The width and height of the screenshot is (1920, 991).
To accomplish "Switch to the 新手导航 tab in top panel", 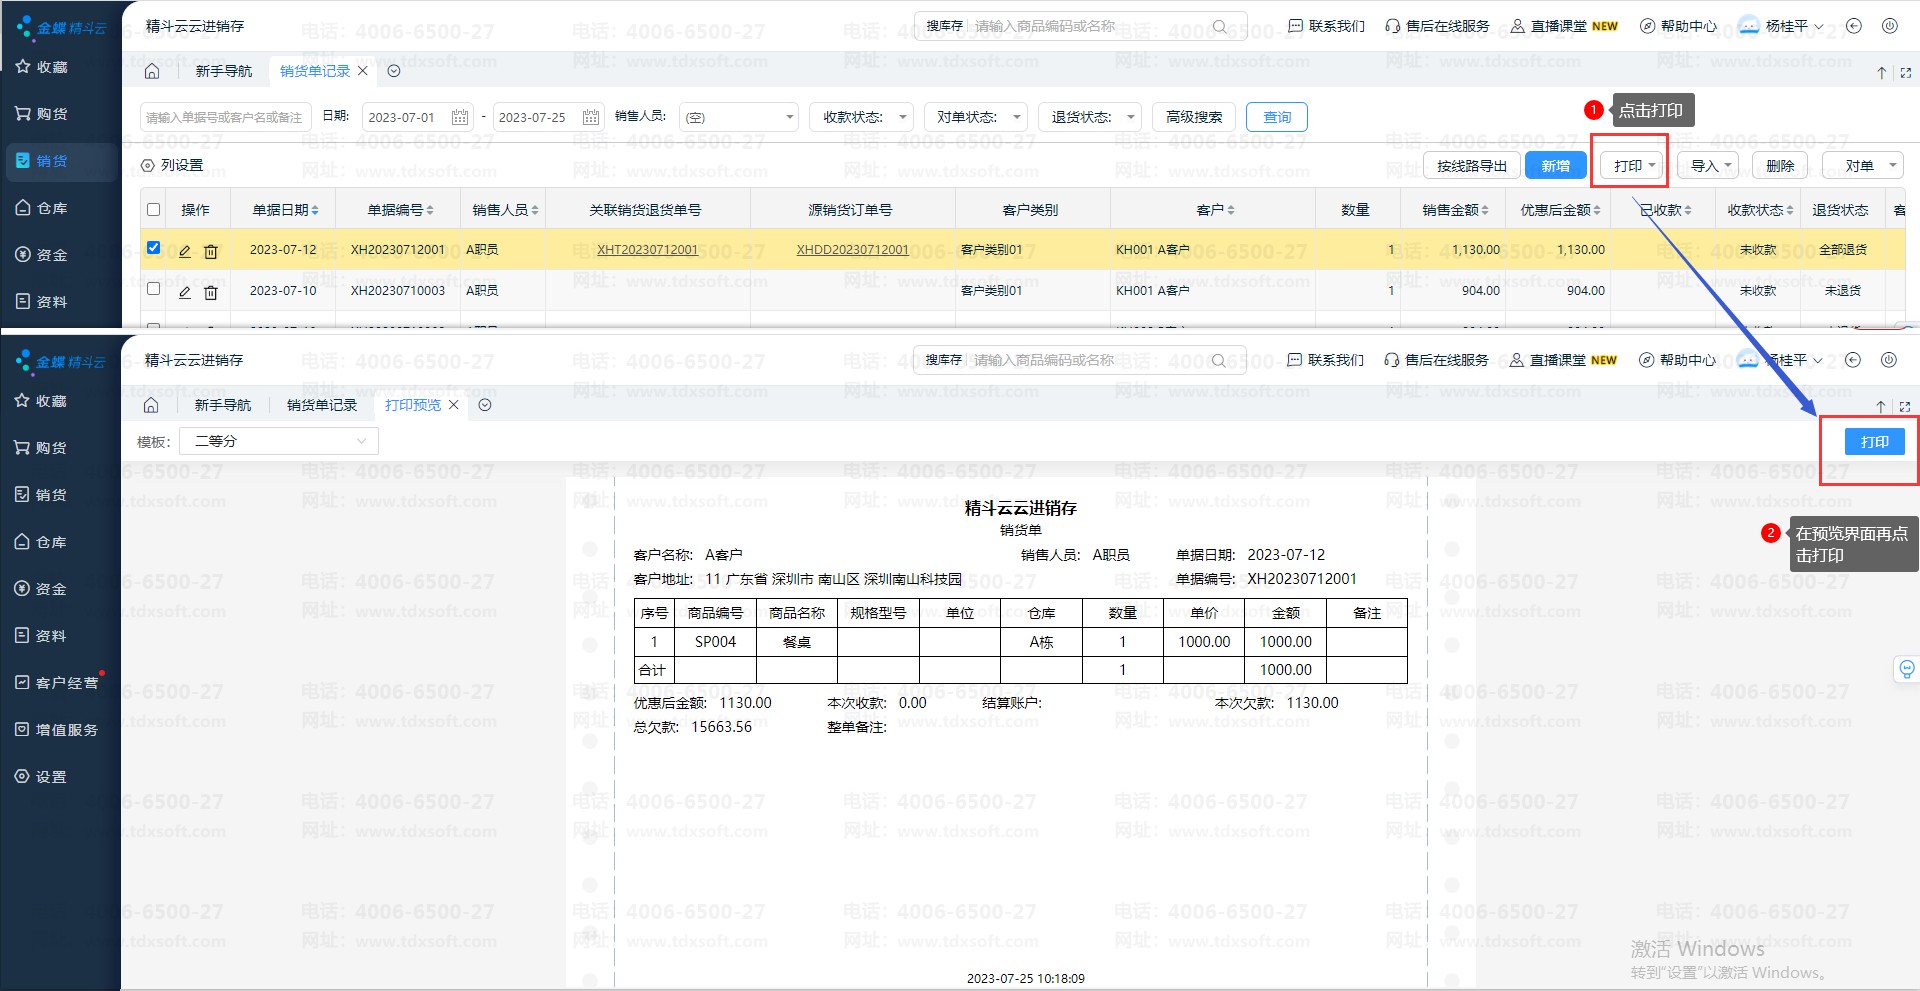I will (224, 71).
